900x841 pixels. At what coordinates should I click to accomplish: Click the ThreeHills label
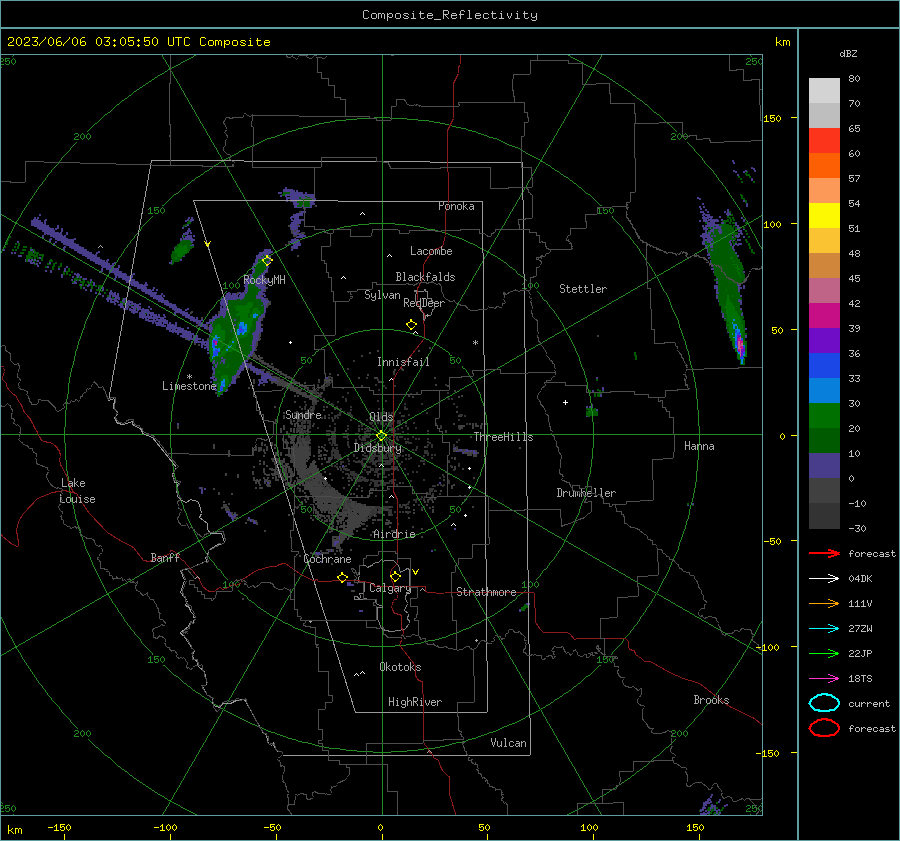(x=503, y=437)
